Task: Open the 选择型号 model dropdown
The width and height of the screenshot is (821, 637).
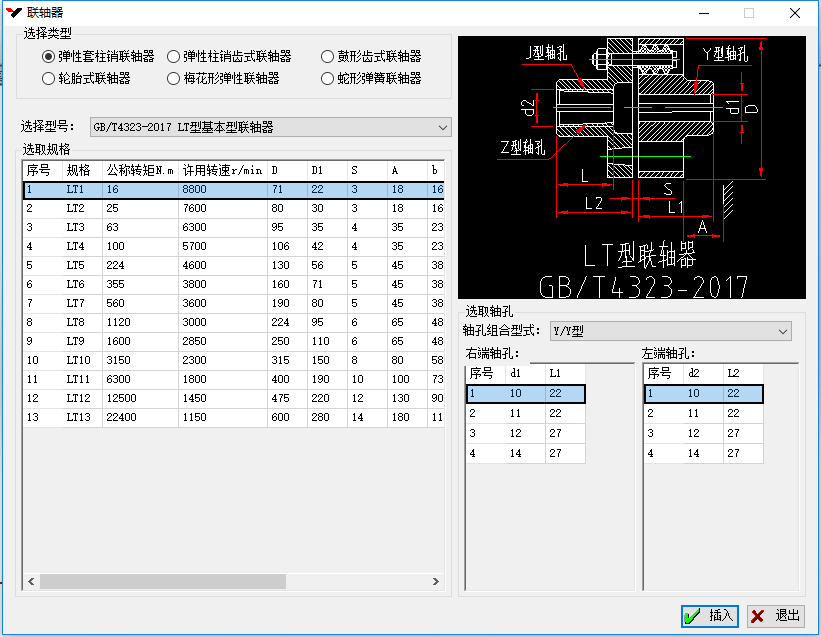Action: click(443, 127)
